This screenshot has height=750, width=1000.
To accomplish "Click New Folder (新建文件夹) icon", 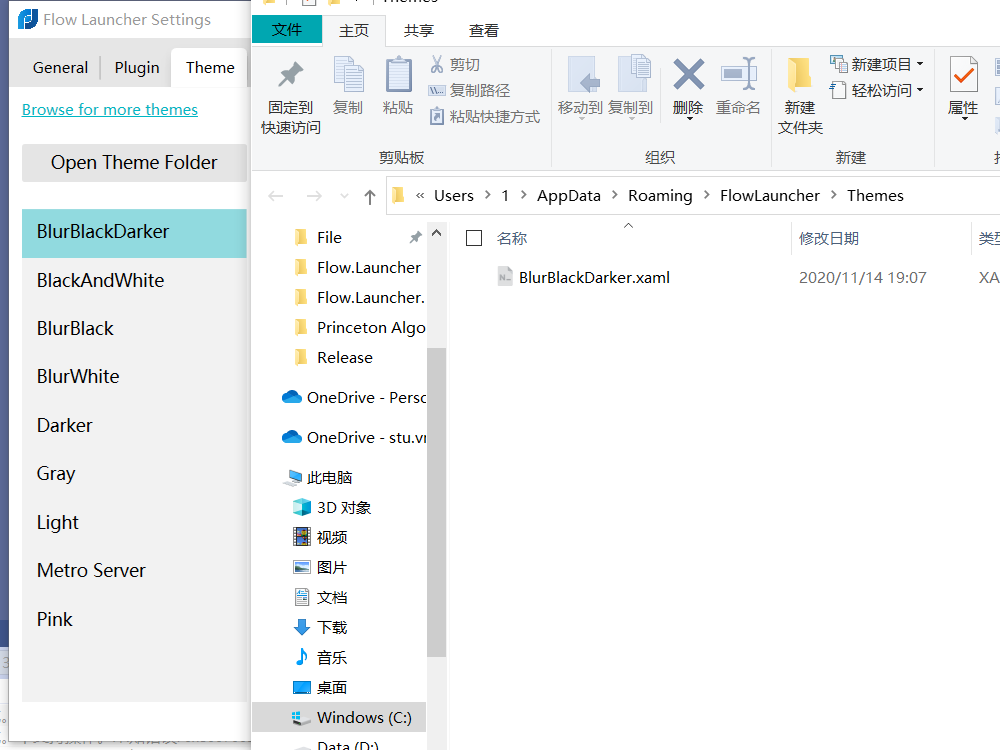I will coord(799,75).
